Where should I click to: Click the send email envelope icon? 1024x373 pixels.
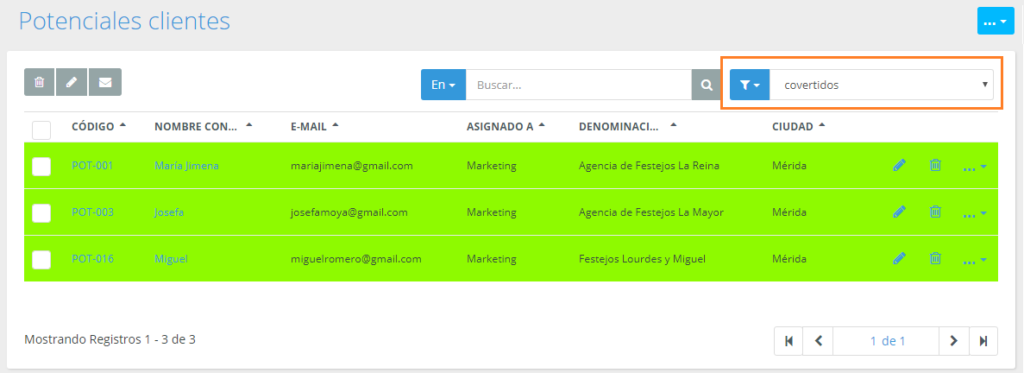coord(105,82)
